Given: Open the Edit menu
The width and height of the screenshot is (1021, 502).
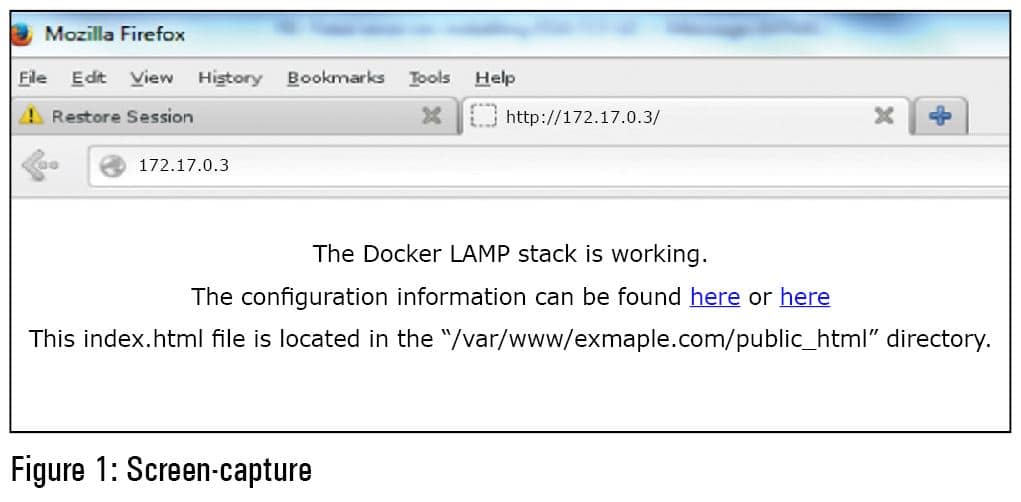Looking at the screenshot, I should tap(88, 77).
